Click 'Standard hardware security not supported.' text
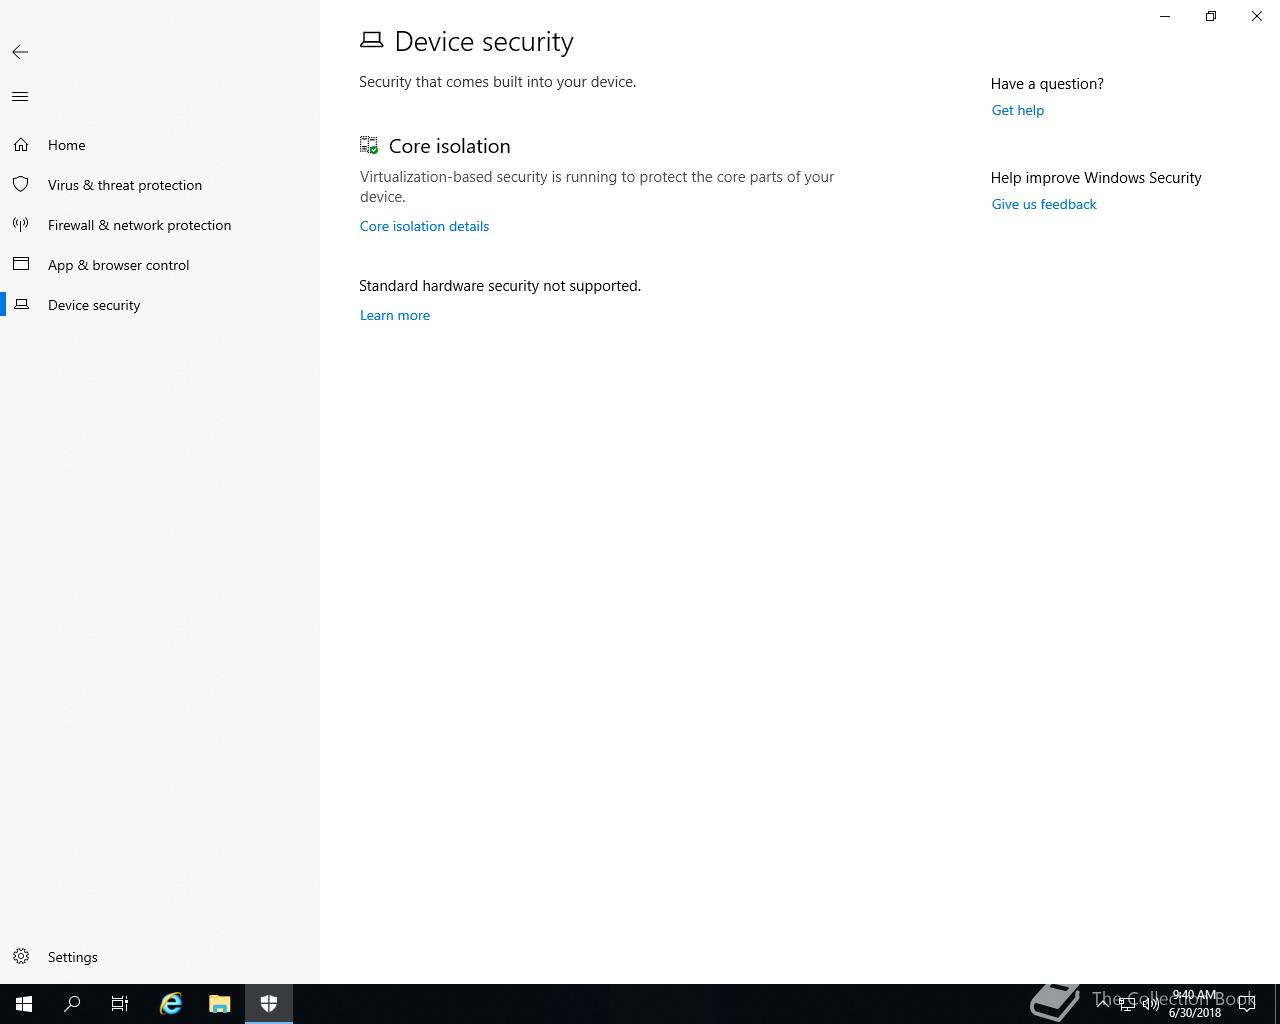Screen dimensions: 1280x1024 click(x=500, y=286)
